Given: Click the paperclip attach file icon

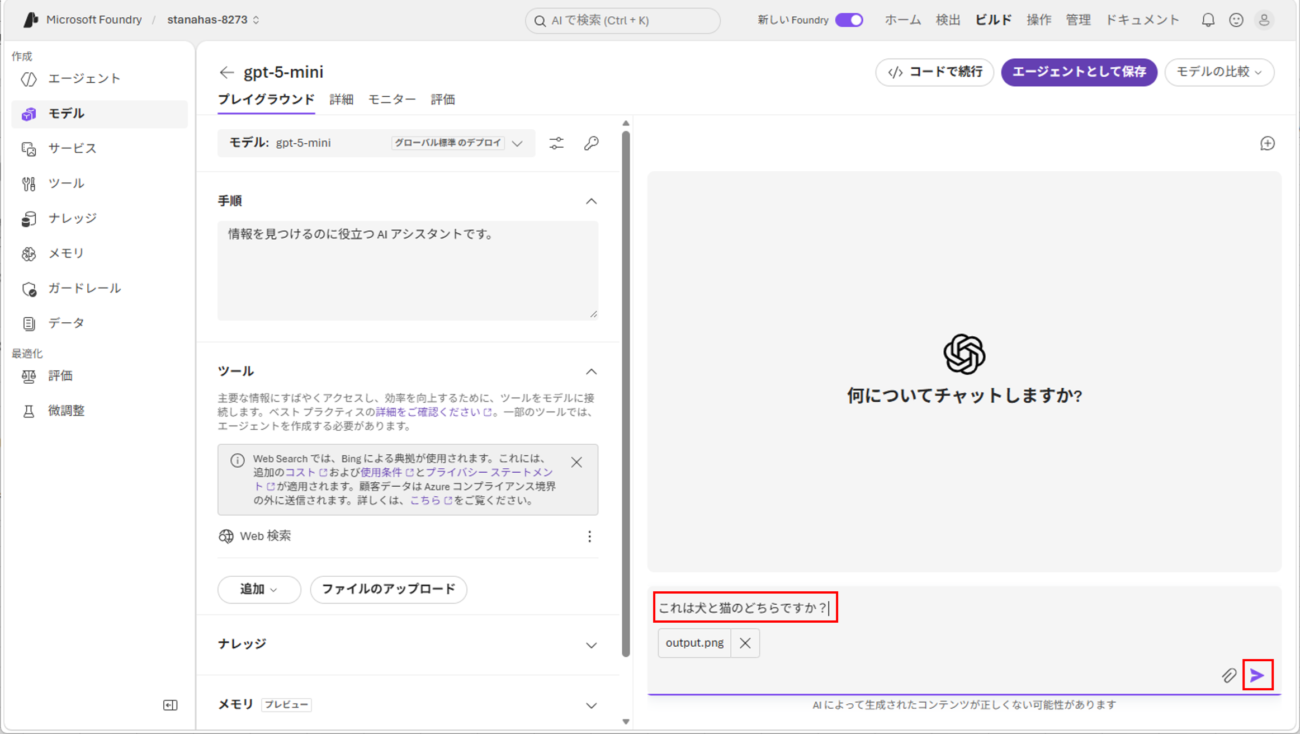Looking at the screenshot, I should (x=1229, y=676).
